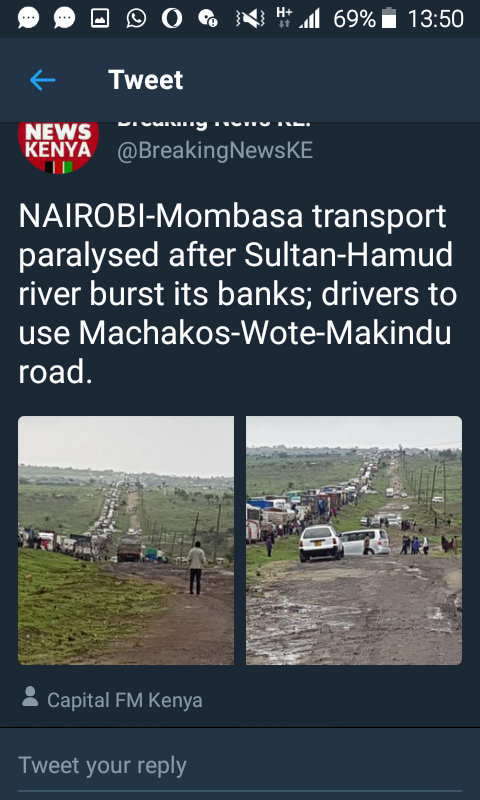Tap the battery status icon
The image size is (480, 800).
click(389, 18)
